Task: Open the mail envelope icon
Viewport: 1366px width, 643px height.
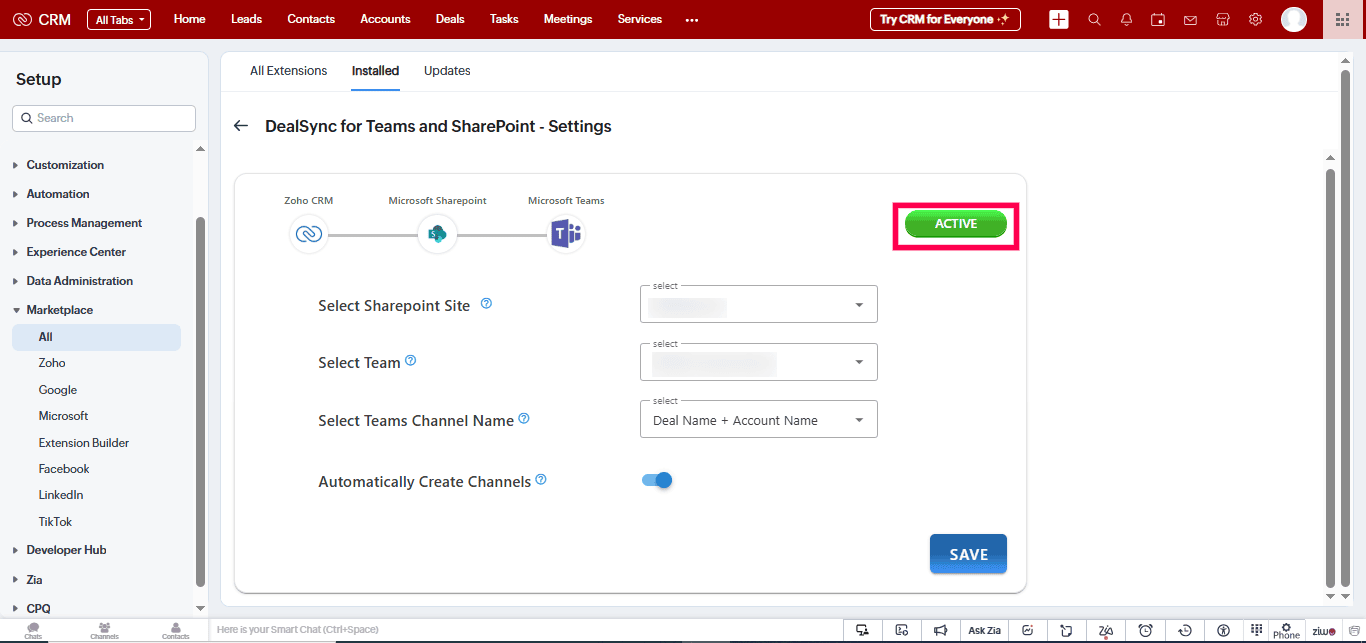Action: click(1190, 19)
